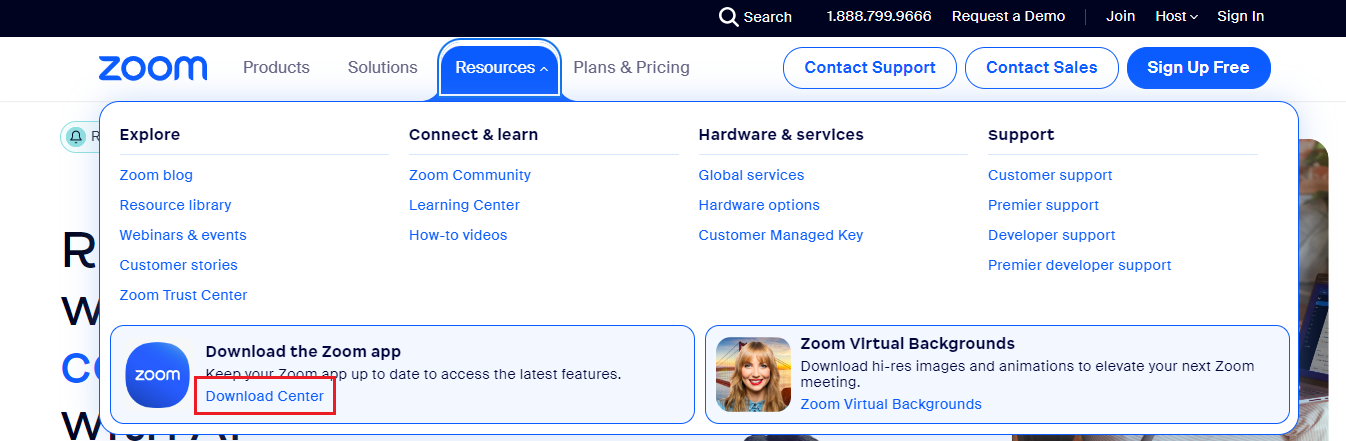Expand the Host dropdown

[1176, 16]
